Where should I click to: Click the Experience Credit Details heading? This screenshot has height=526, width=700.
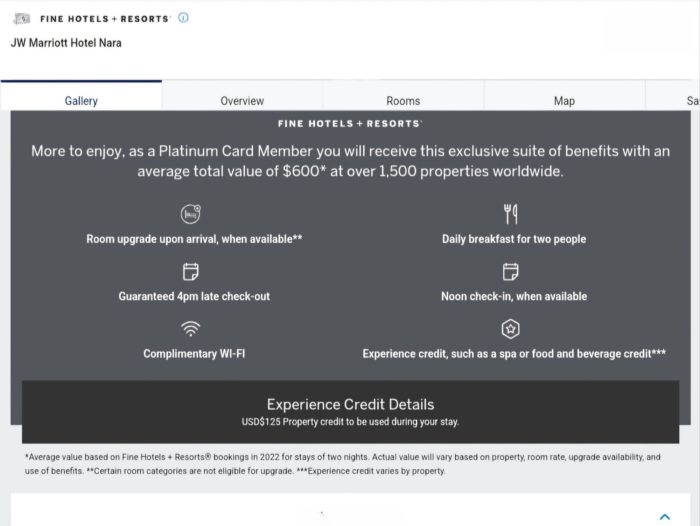(x=350, y=404)
